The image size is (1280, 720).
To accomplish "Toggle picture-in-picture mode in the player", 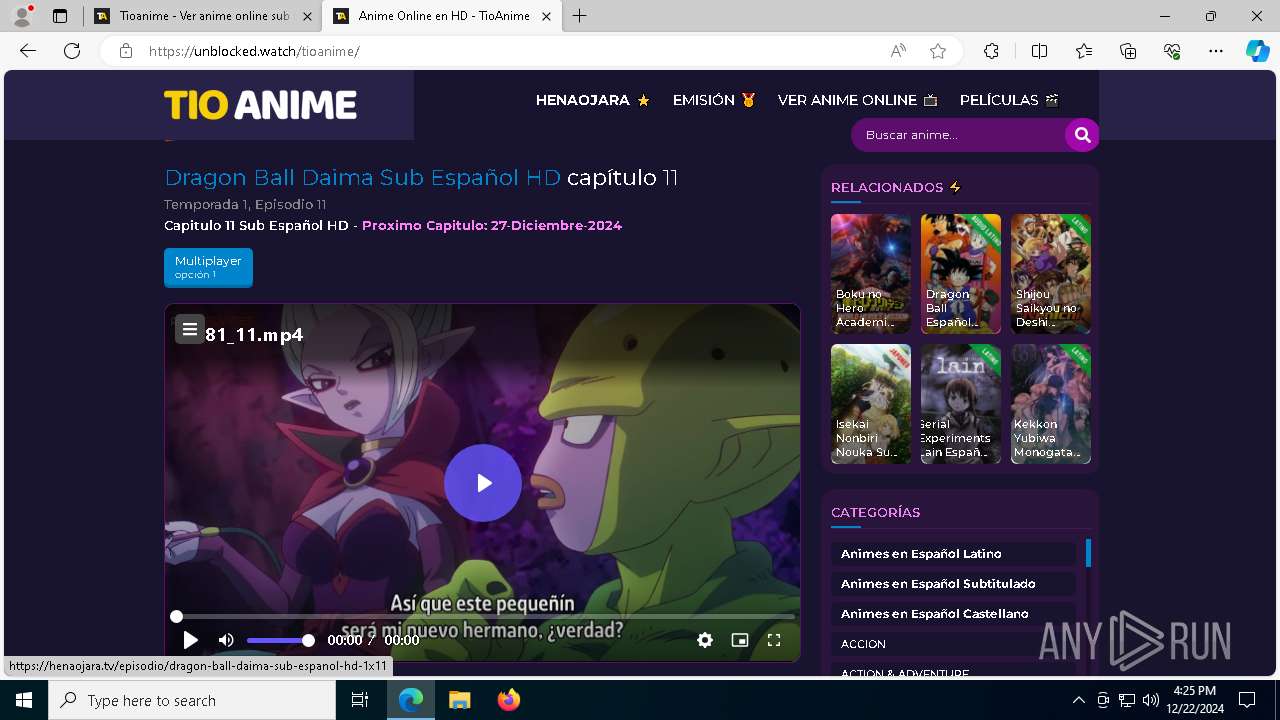I will (x=740, y=640).
